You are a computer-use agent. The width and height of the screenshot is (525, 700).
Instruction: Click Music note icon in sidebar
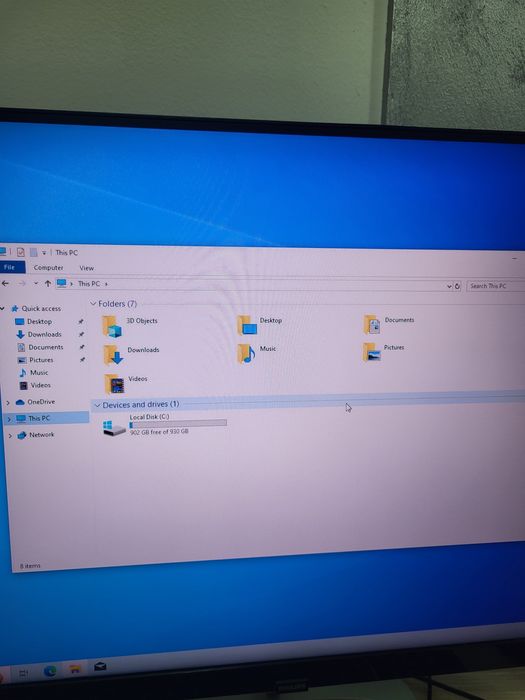click(23, 372)
